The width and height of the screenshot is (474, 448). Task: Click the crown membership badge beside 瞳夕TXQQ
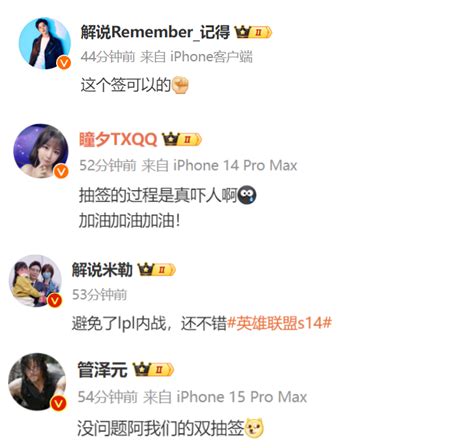point(182,139)
